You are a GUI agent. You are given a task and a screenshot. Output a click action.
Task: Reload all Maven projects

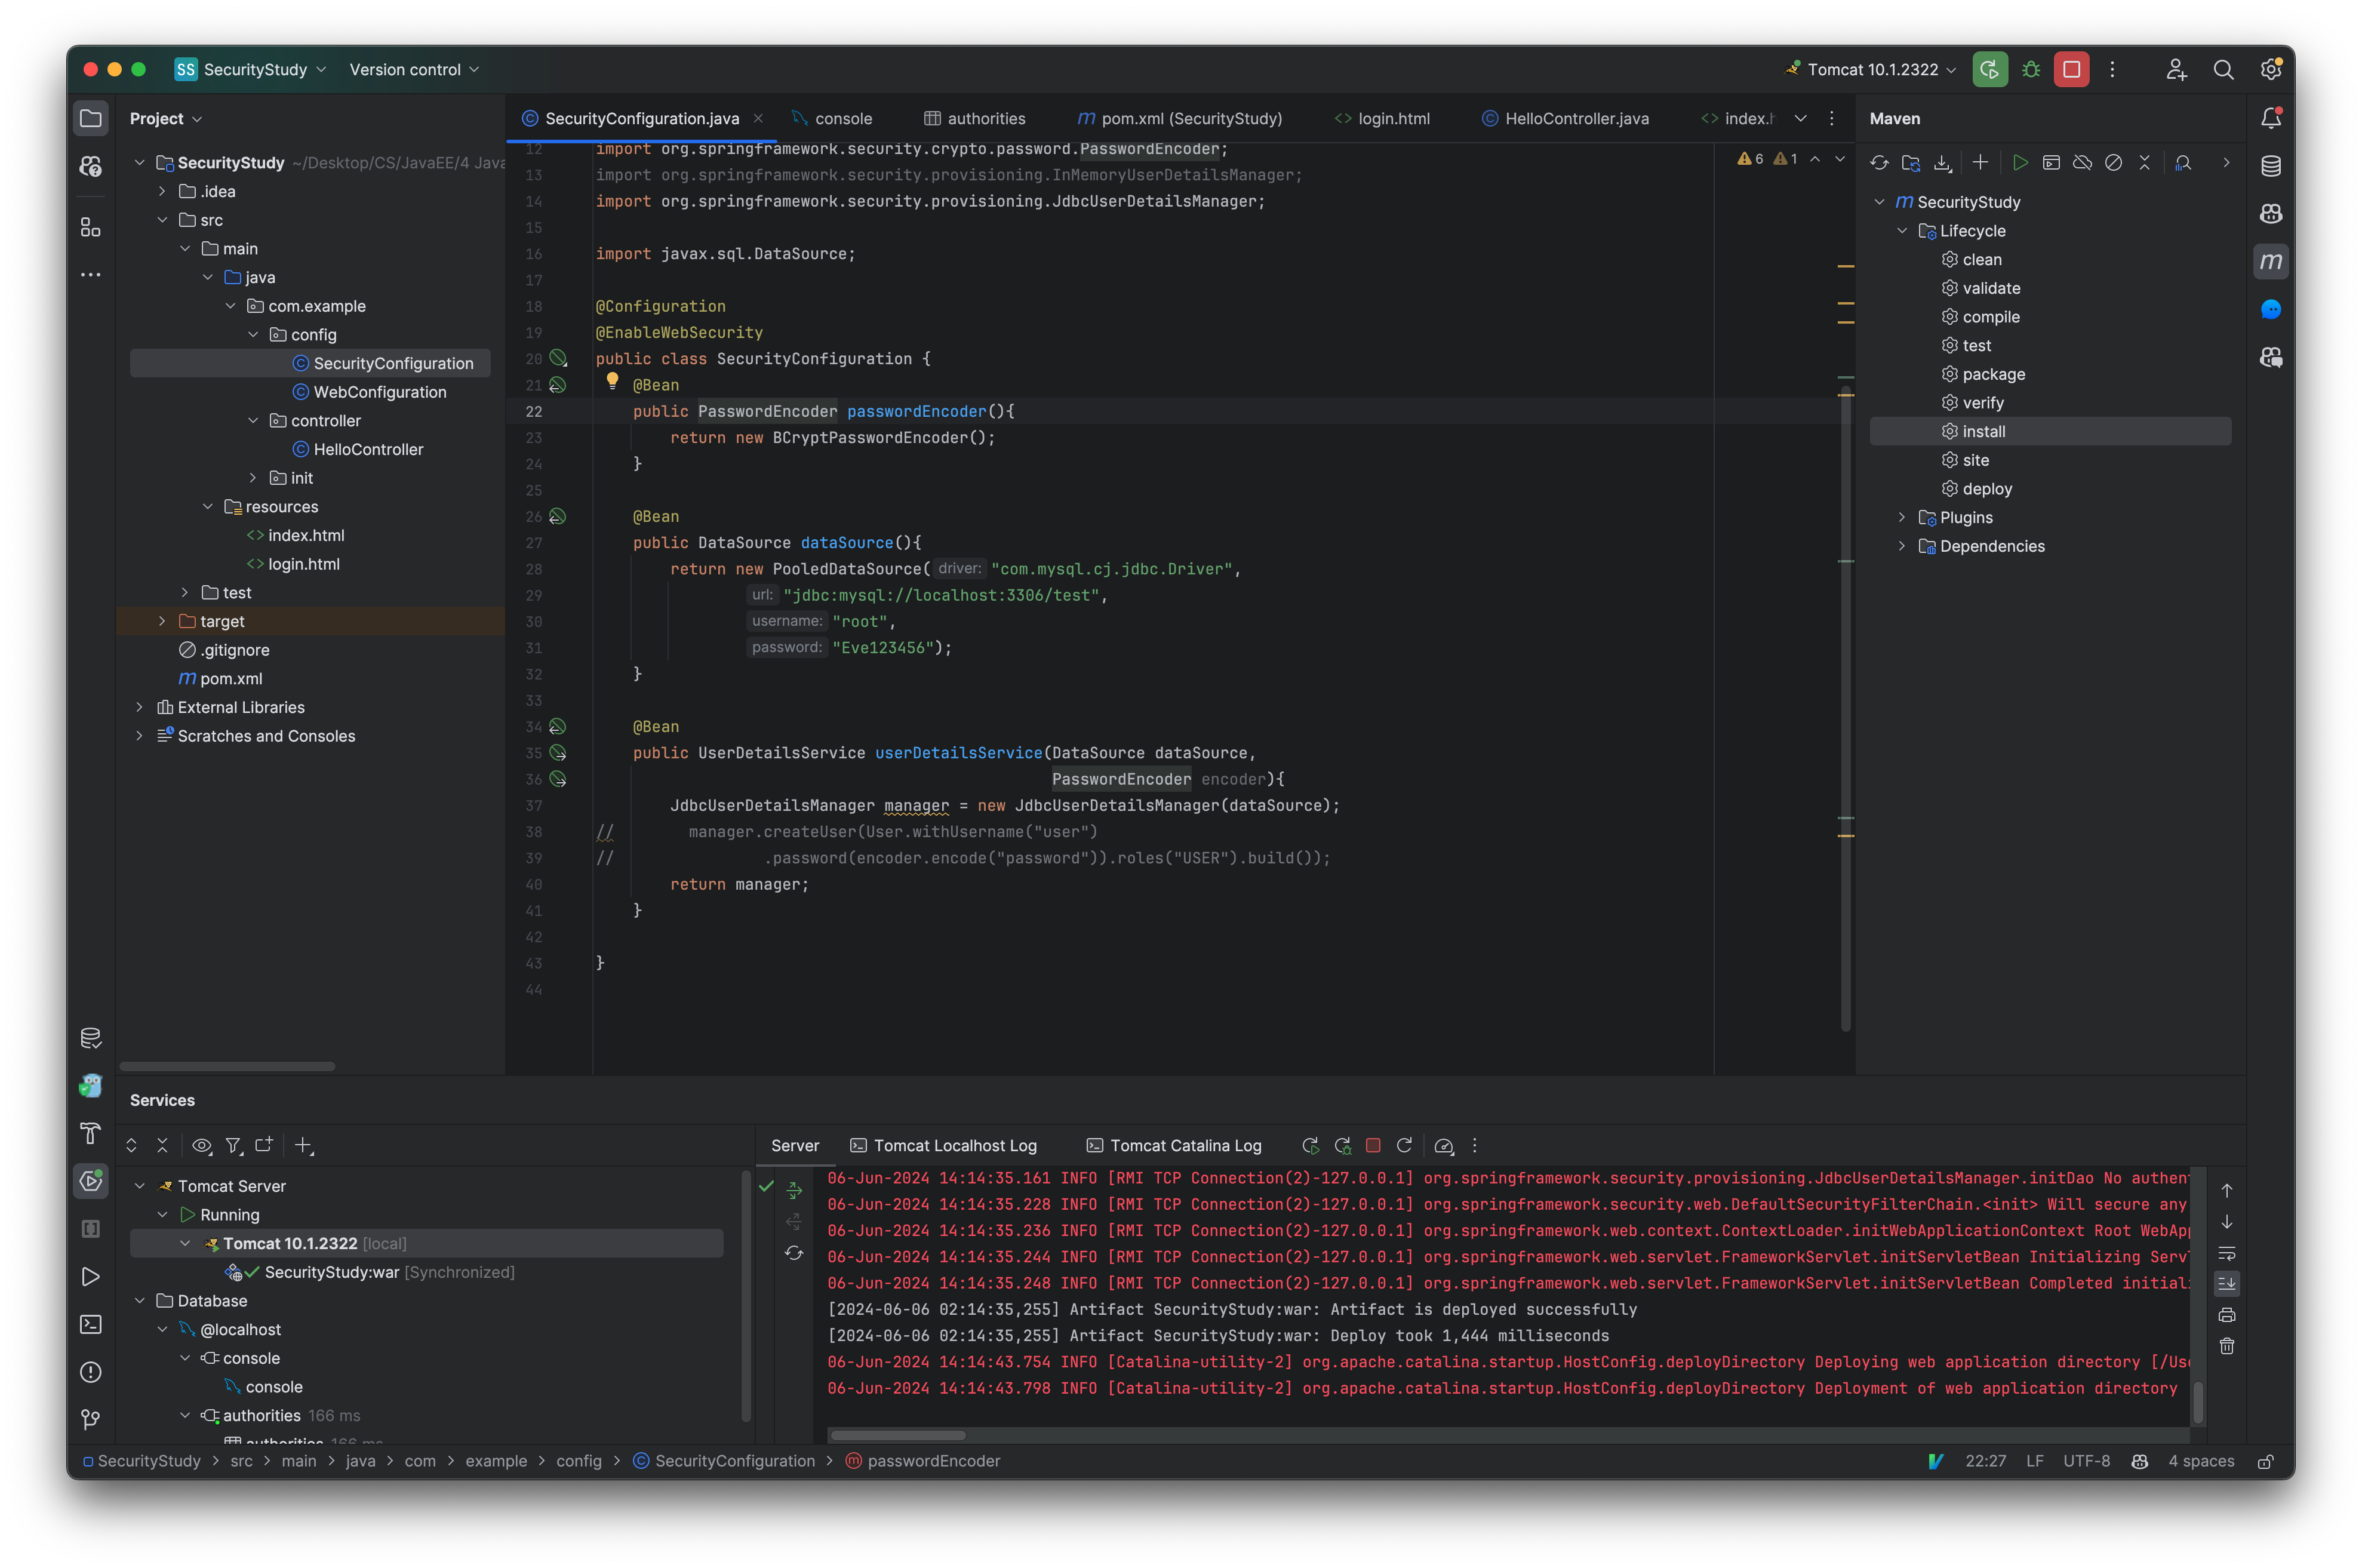tap(1880, 162)
